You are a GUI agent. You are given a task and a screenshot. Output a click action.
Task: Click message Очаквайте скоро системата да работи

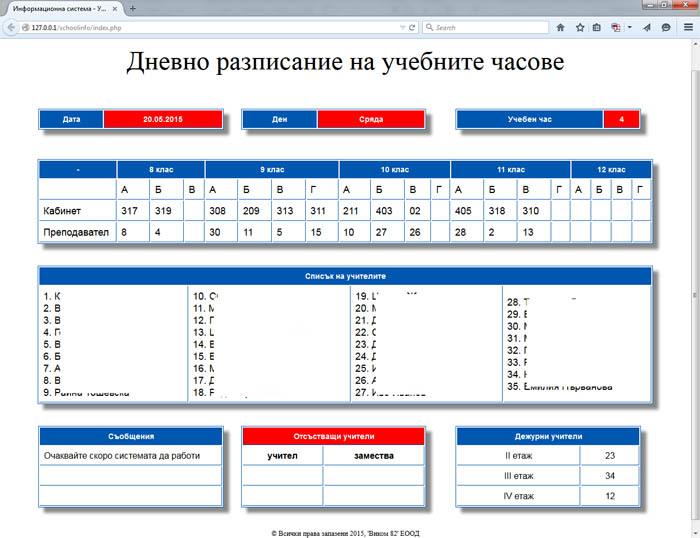click(122, 456)
